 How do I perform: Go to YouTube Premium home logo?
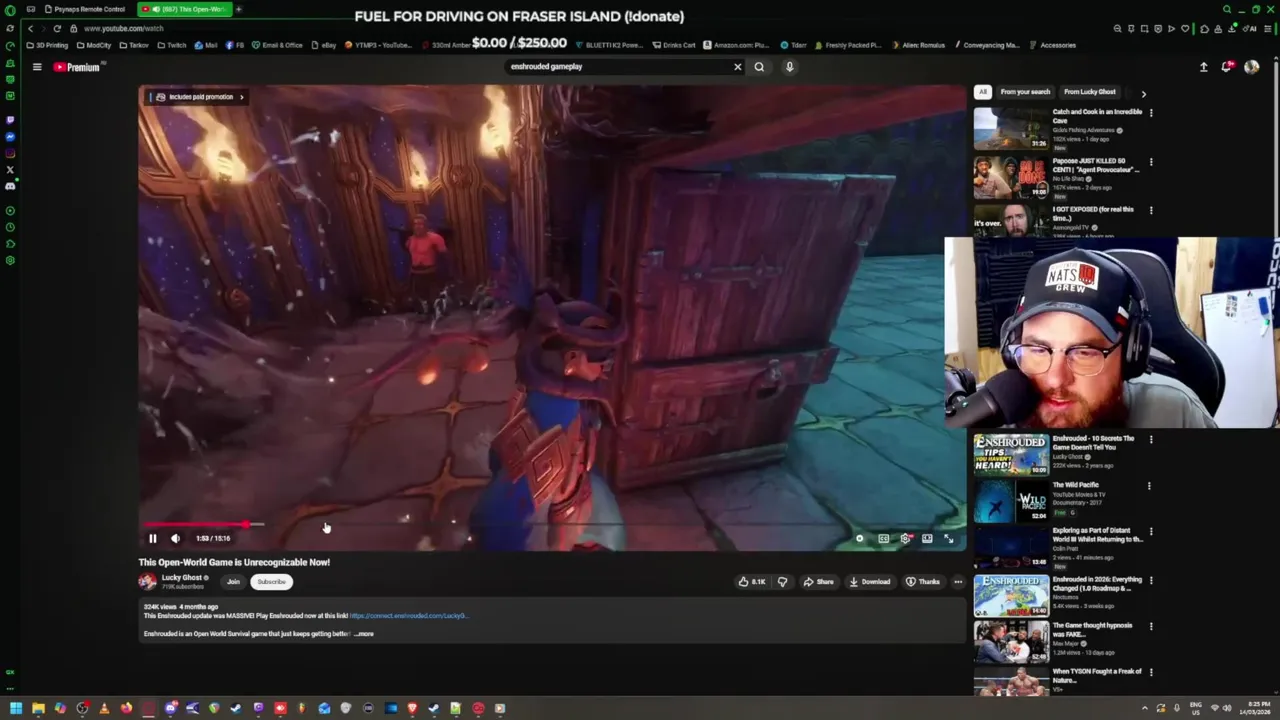tap(78, 67)
